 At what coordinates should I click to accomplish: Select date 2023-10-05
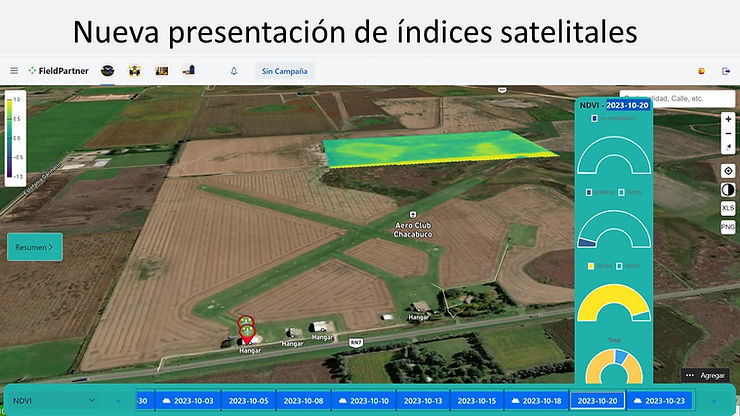point(248,401)
